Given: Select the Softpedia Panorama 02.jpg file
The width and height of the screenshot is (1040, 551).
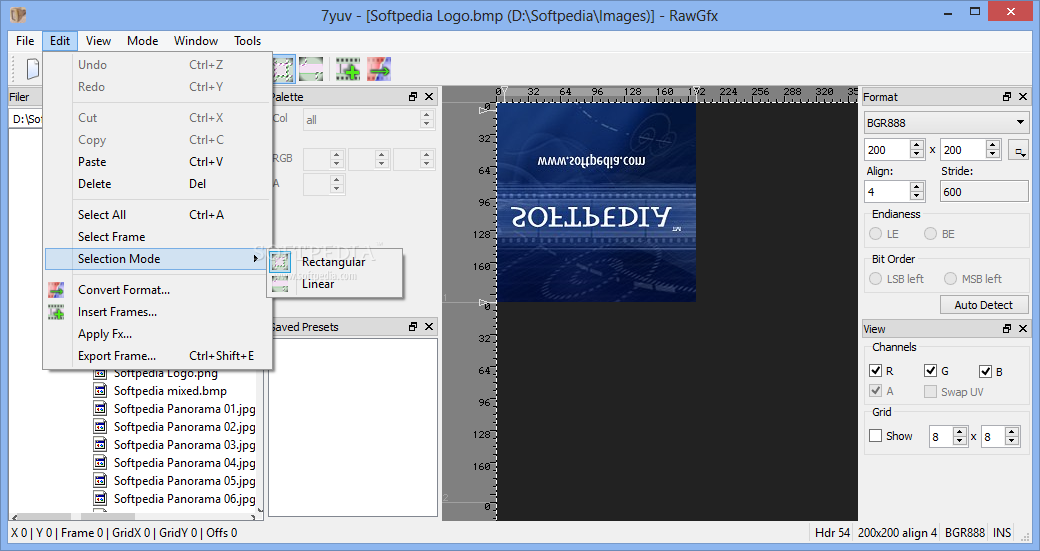Looking at the screenshot, I should (184, 426).
